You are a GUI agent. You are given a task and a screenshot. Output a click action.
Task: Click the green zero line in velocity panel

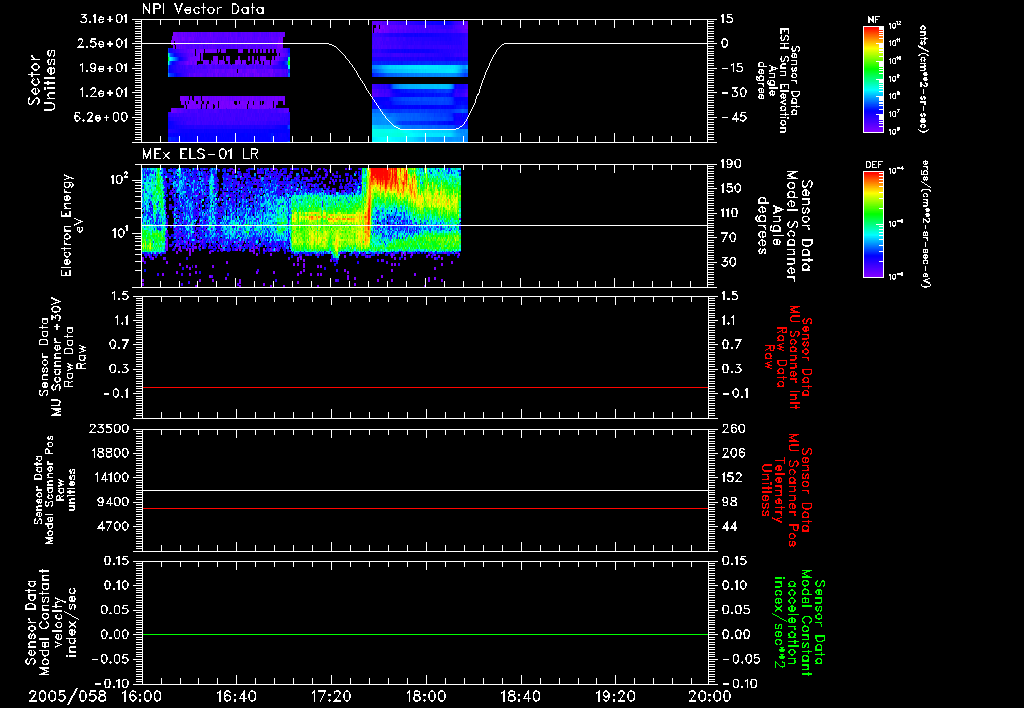[x=425, y=634]
